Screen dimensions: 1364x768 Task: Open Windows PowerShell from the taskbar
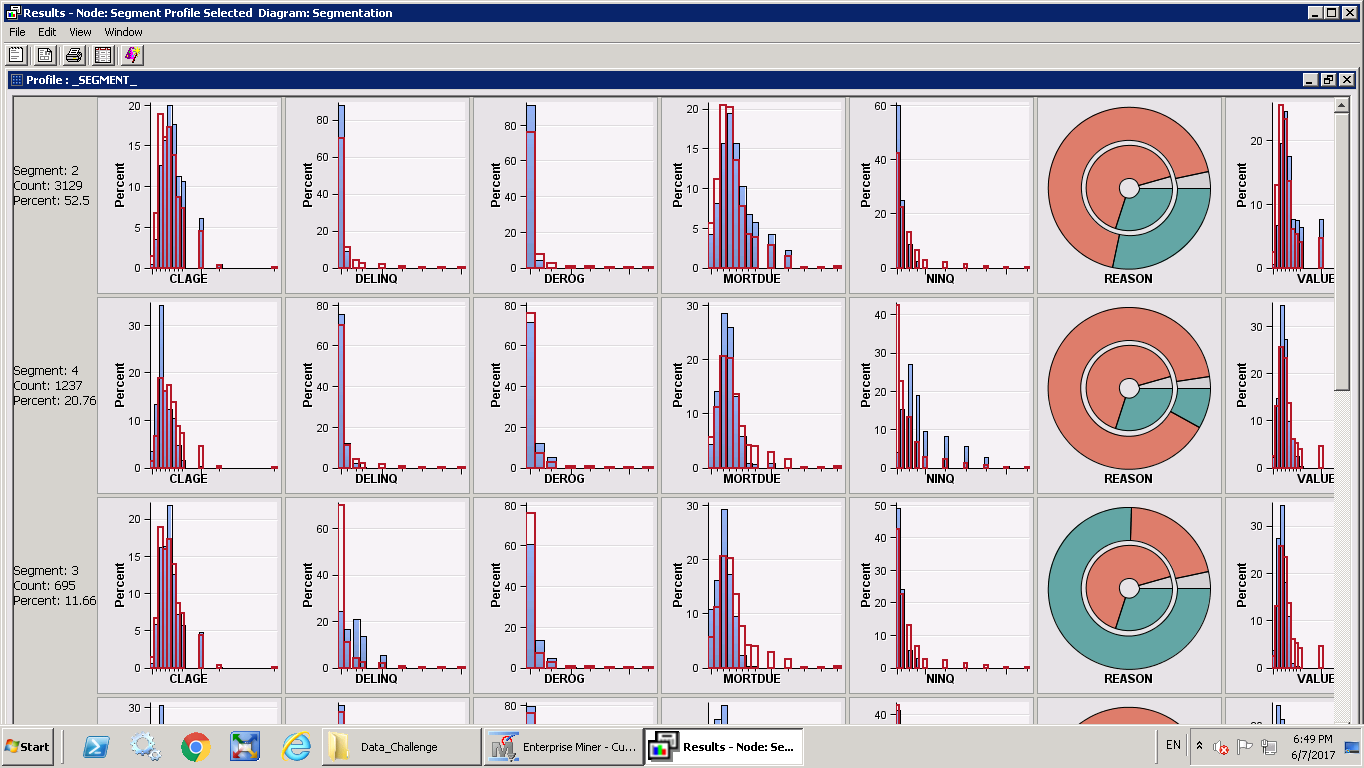96,747
